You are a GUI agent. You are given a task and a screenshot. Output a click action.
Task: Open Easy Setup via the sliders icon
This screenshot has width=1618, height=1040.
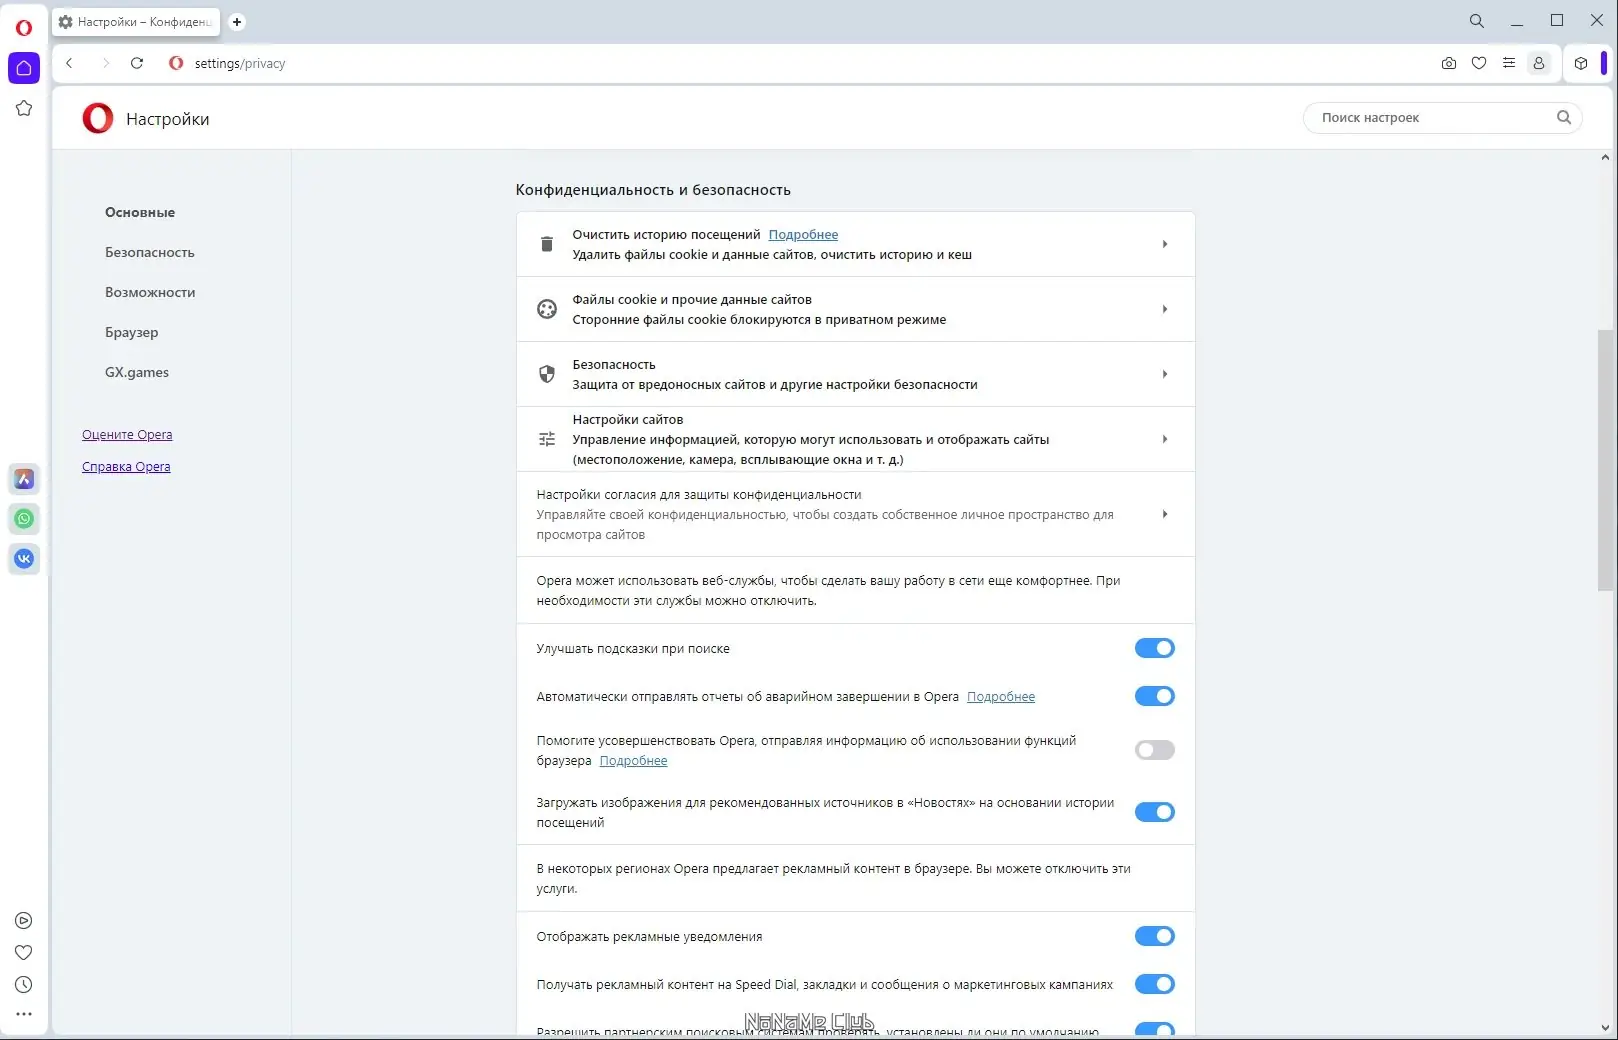pos(1509,63)
